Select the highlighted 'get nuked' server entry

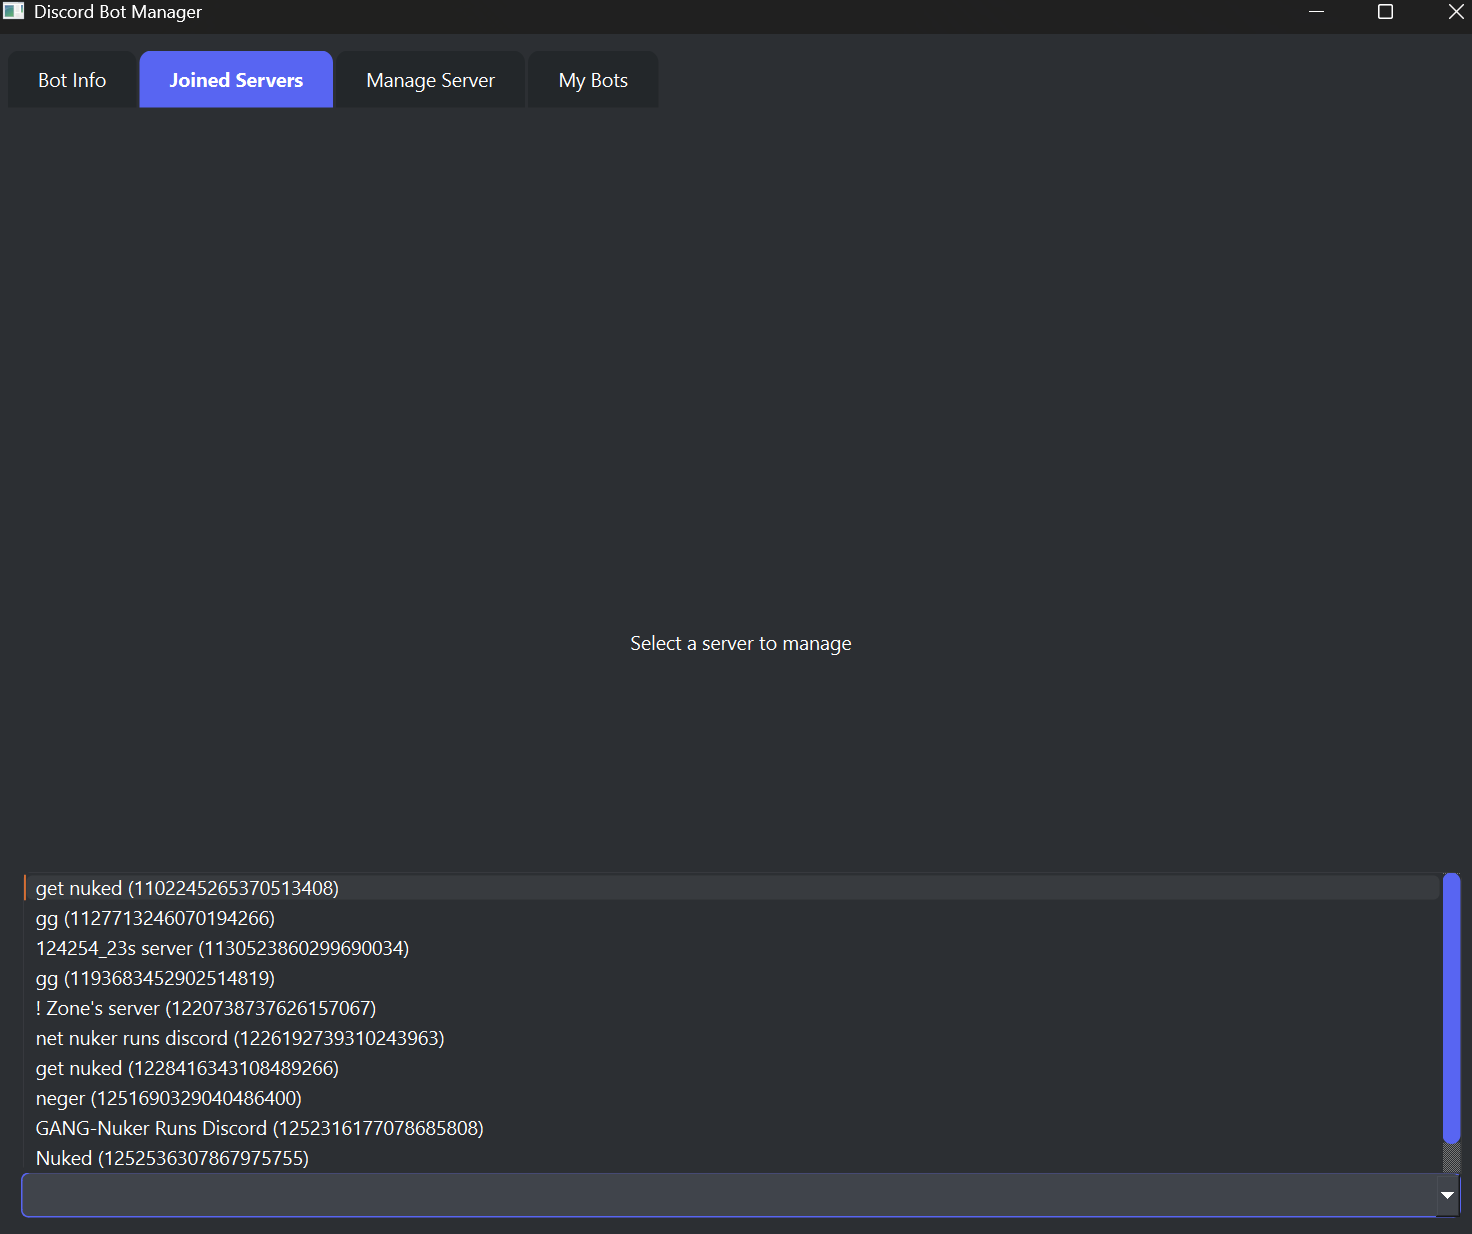187,887
